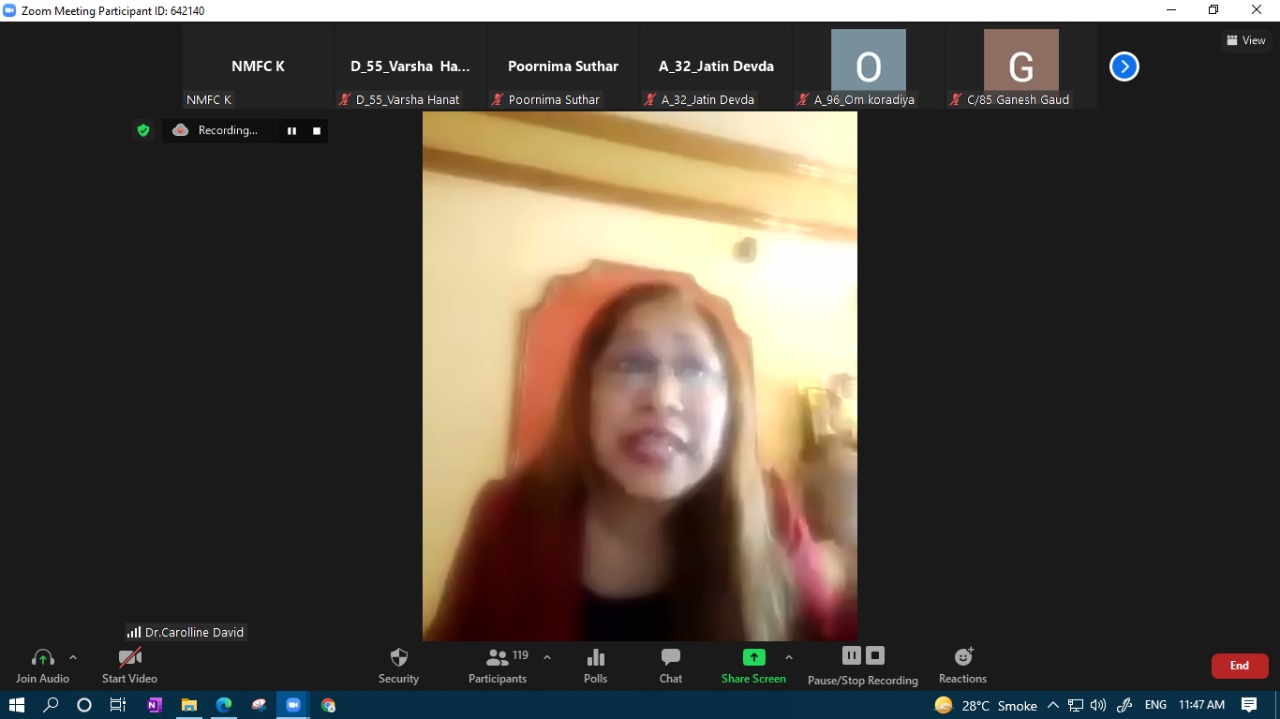Open the Polls panel

coord(595,665)
